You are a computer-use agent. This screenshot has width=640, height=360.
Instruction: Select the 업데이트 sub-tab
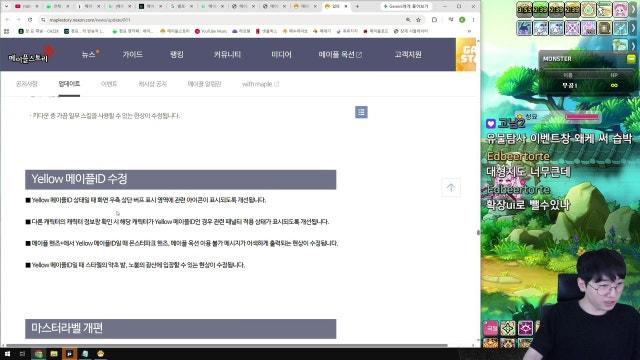[x=69, y=84]
